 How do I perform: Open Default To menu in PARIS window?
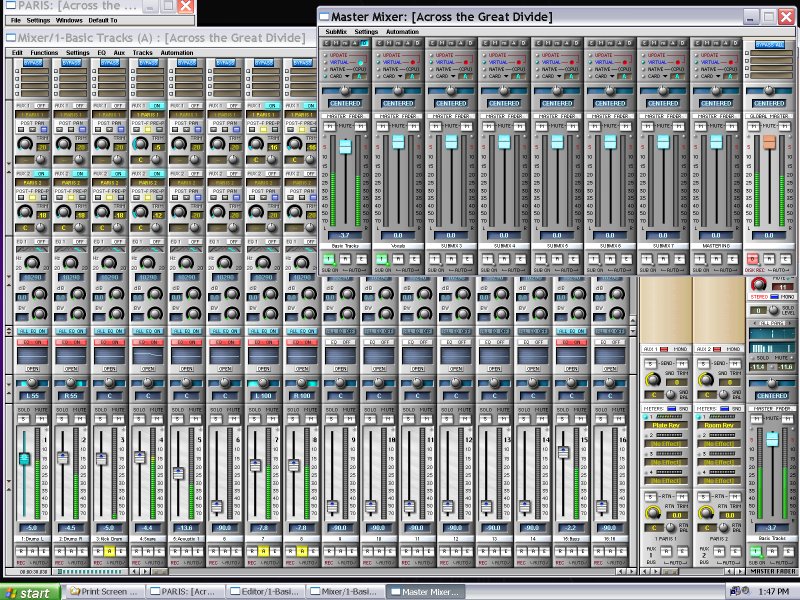103,20
